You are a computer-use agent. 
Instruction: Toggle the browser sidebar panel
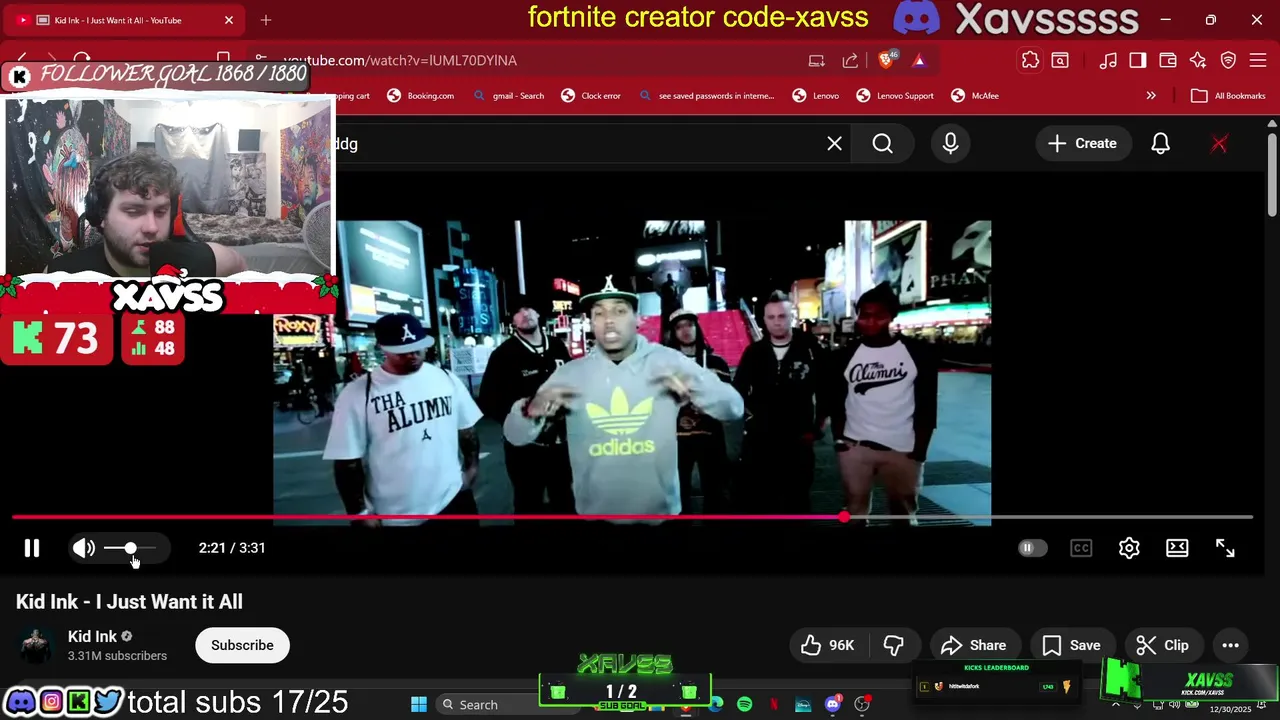(x=1137, y=61)
